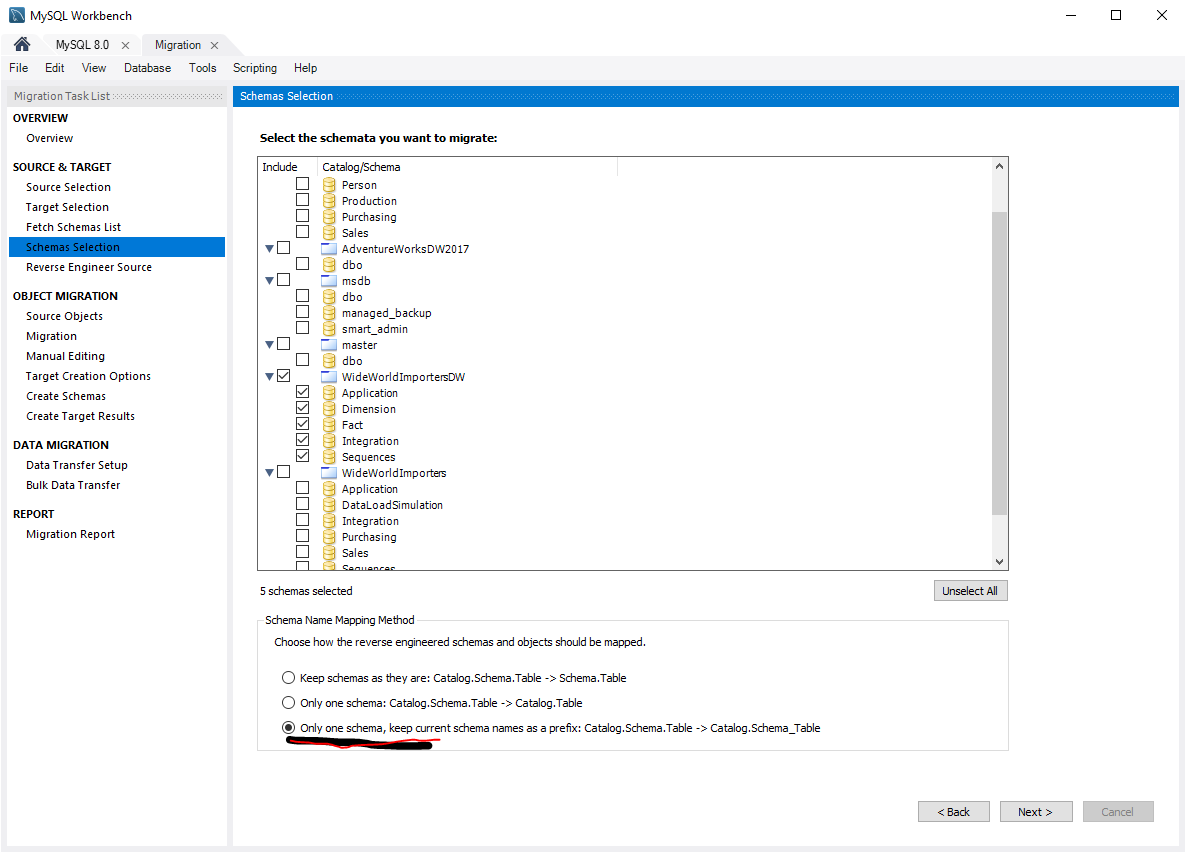The height and width of the screenshot is (853, 1186).
Task: Click the Unselect All button
Action: (x=969, y=591)
